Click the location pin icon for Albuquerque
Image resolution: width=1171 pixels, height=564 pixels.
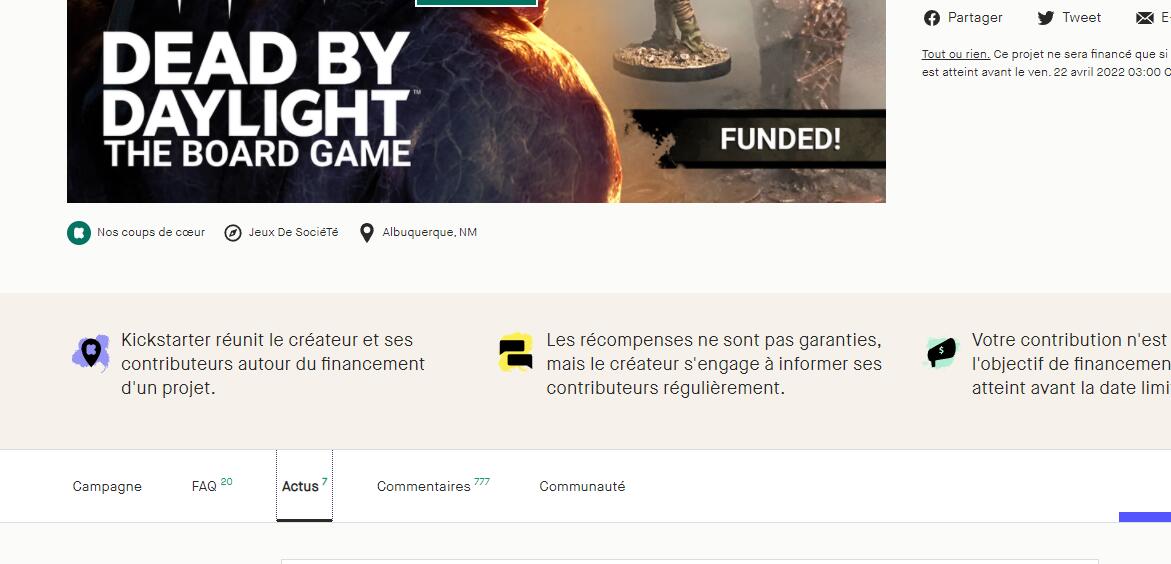pyautogui.click(x=367, y=233)
